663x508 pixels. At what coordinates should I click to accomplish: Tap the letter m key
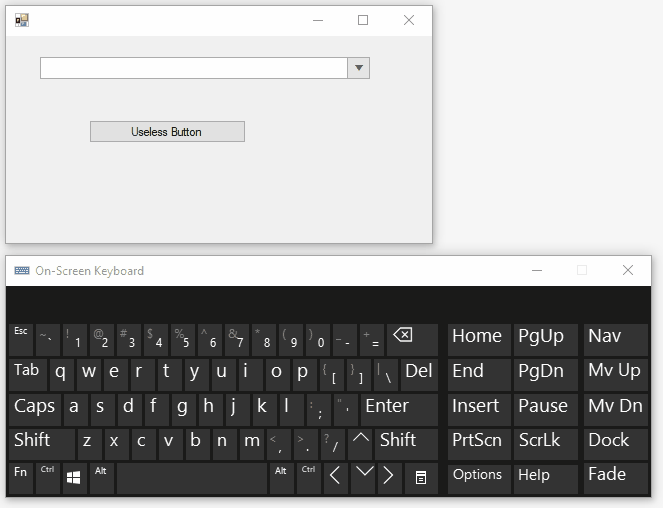(x=252, y=444)
